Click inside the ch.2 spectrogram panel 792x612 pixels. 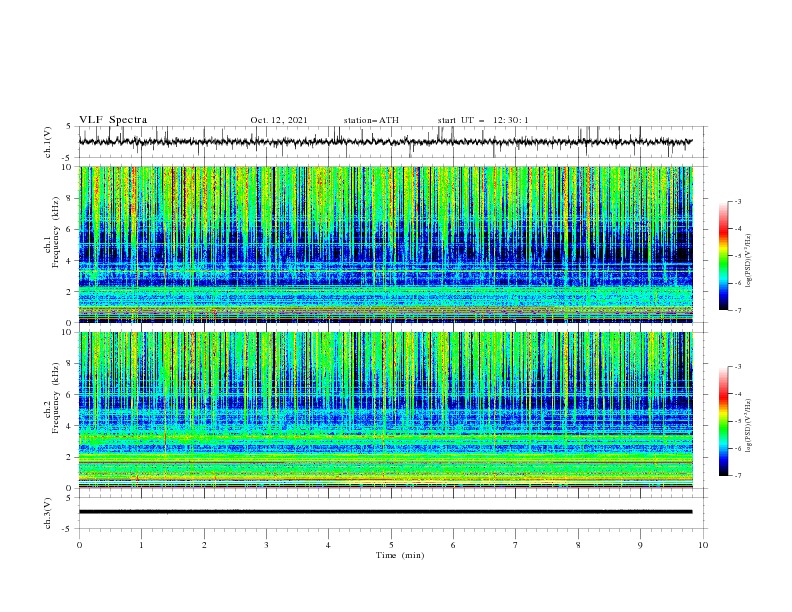tap(385, 410)
